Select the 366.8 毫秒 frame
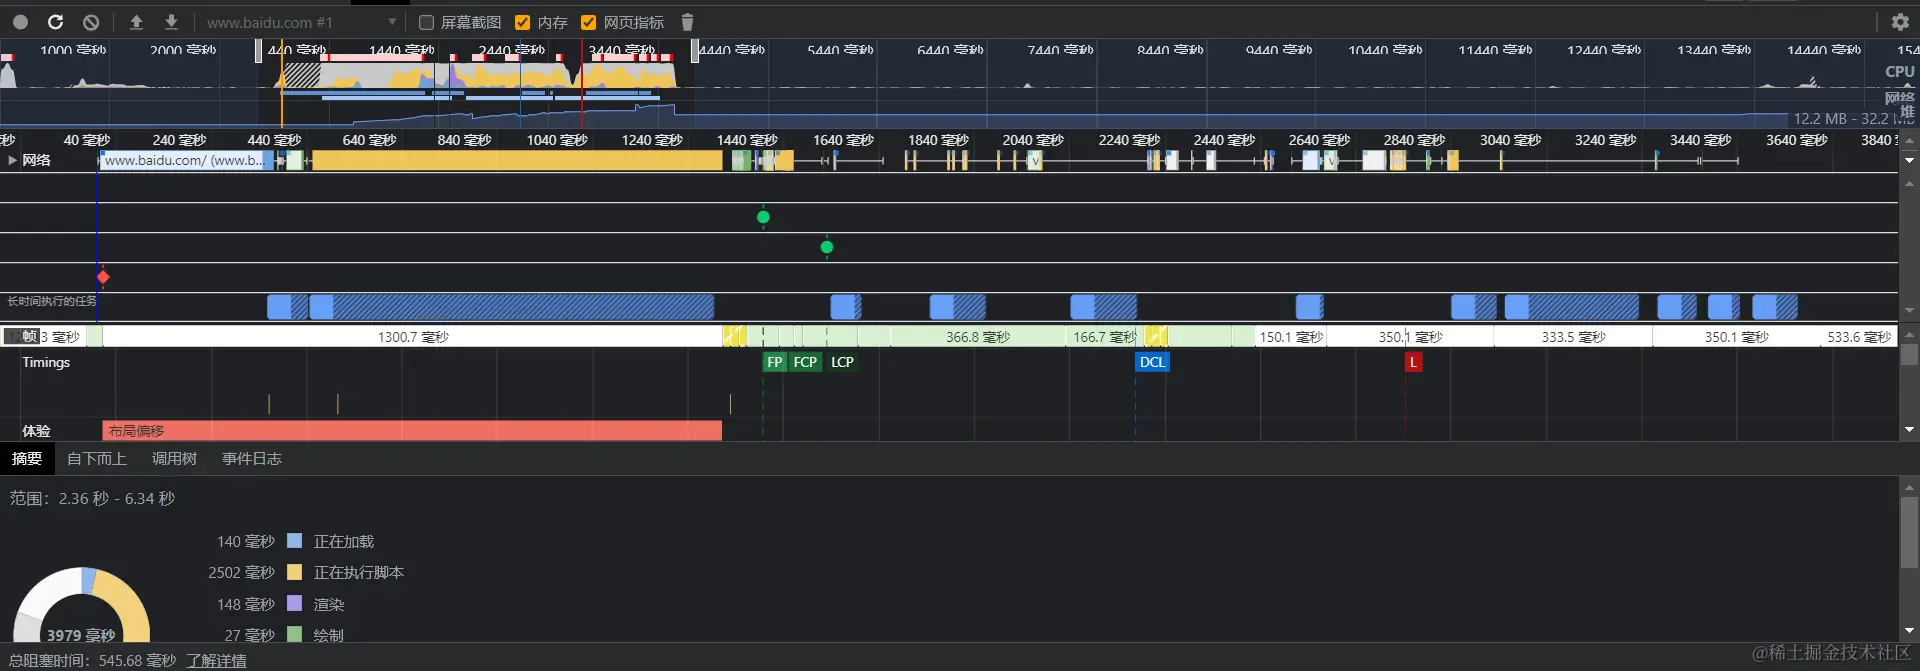The width and height of the screenshot is (1920, 671). point(977,337)
